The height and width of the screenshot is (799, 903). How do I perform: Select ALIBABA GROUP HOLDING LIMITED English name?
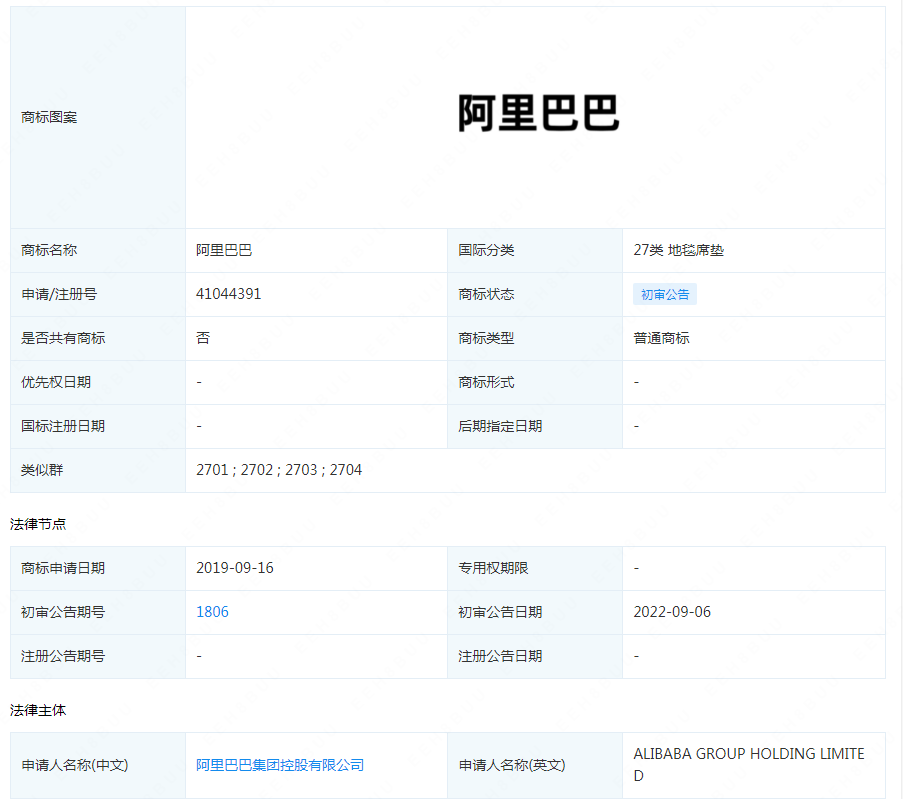click(749, 764)
